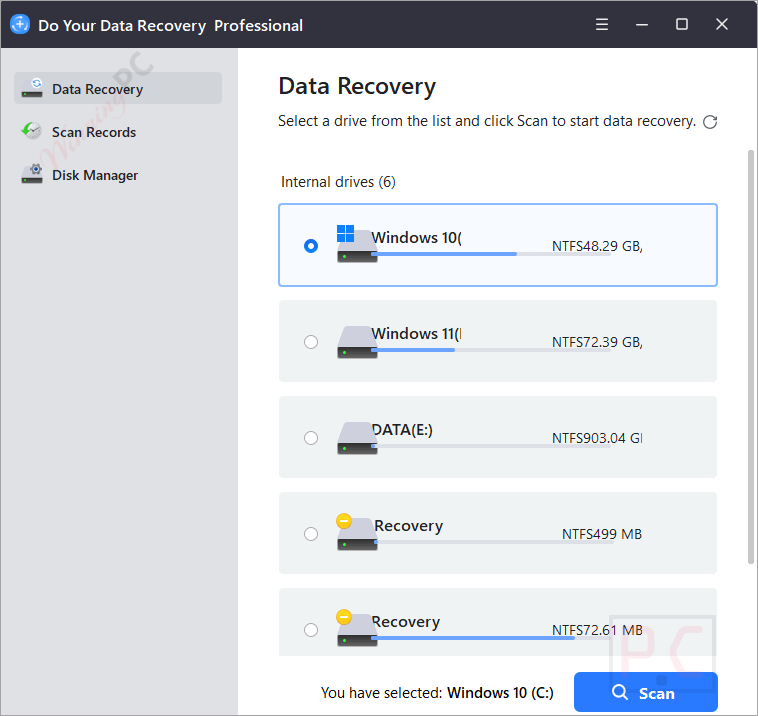Click the NTFS499 MB size text
This screenshot has height=716, width=758.
[602, 534]
